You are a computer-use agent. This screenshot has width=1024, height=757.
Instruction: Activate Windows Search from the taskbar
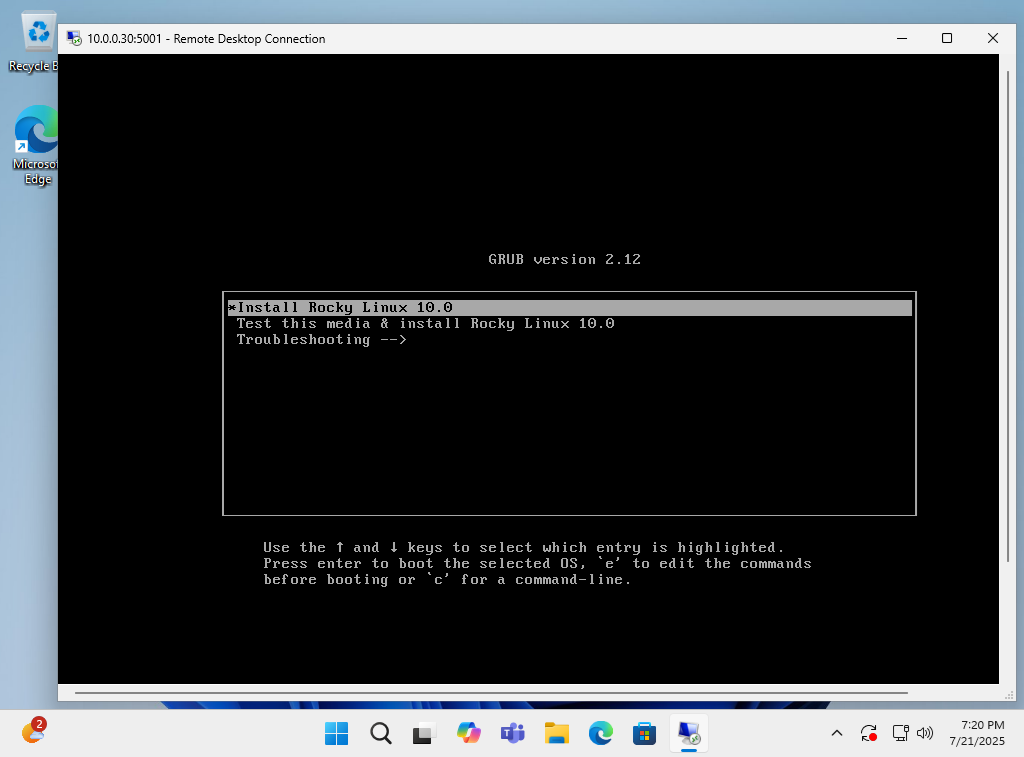tap(381, 733)
